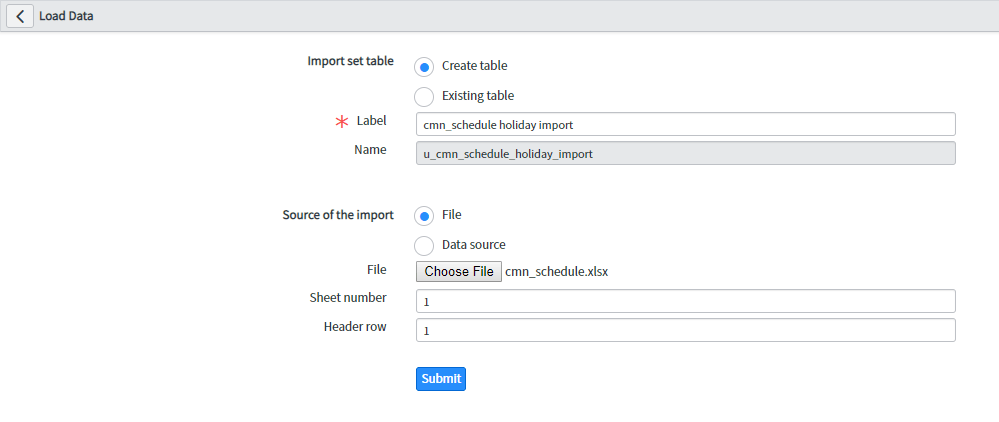
Task: Click into the Header row field
Action: pyautogui.click(x=685, y=330)
